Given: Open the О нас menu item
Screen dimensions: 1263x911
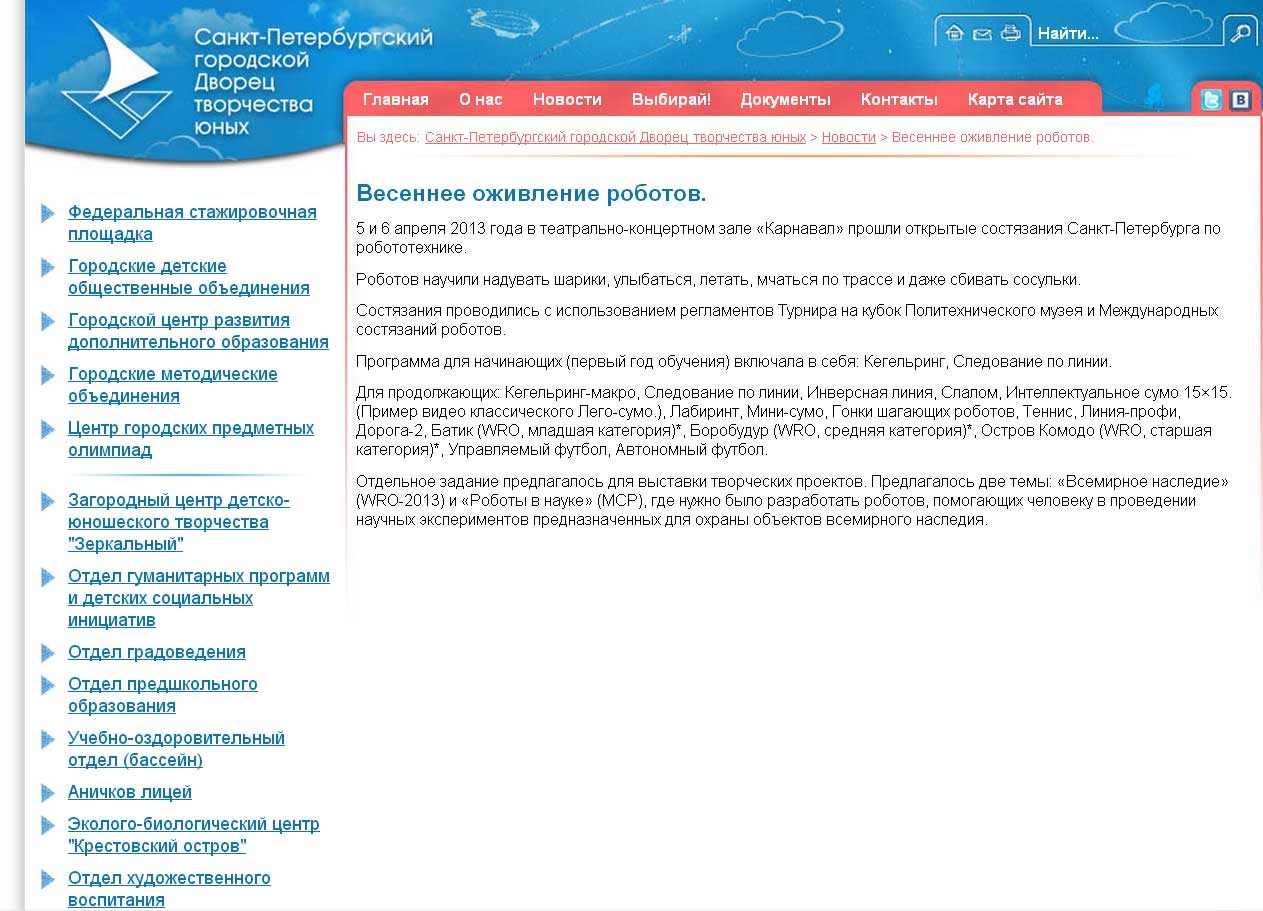Looking at the screenshot, I should [481, 99].
